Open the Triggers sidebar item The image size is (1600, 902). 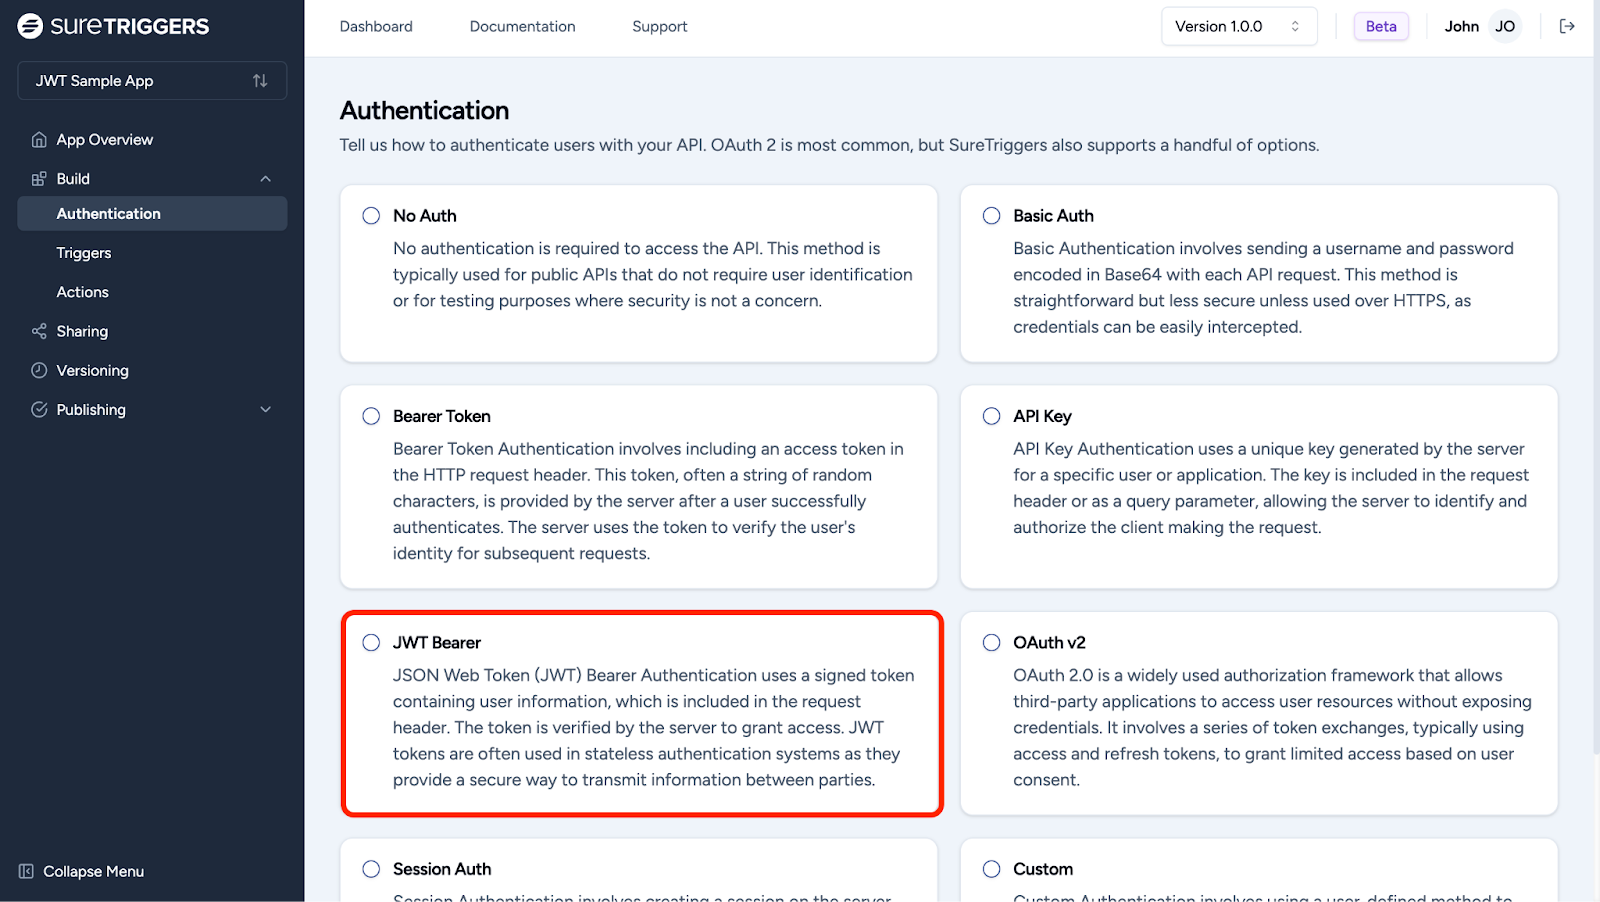84,253
